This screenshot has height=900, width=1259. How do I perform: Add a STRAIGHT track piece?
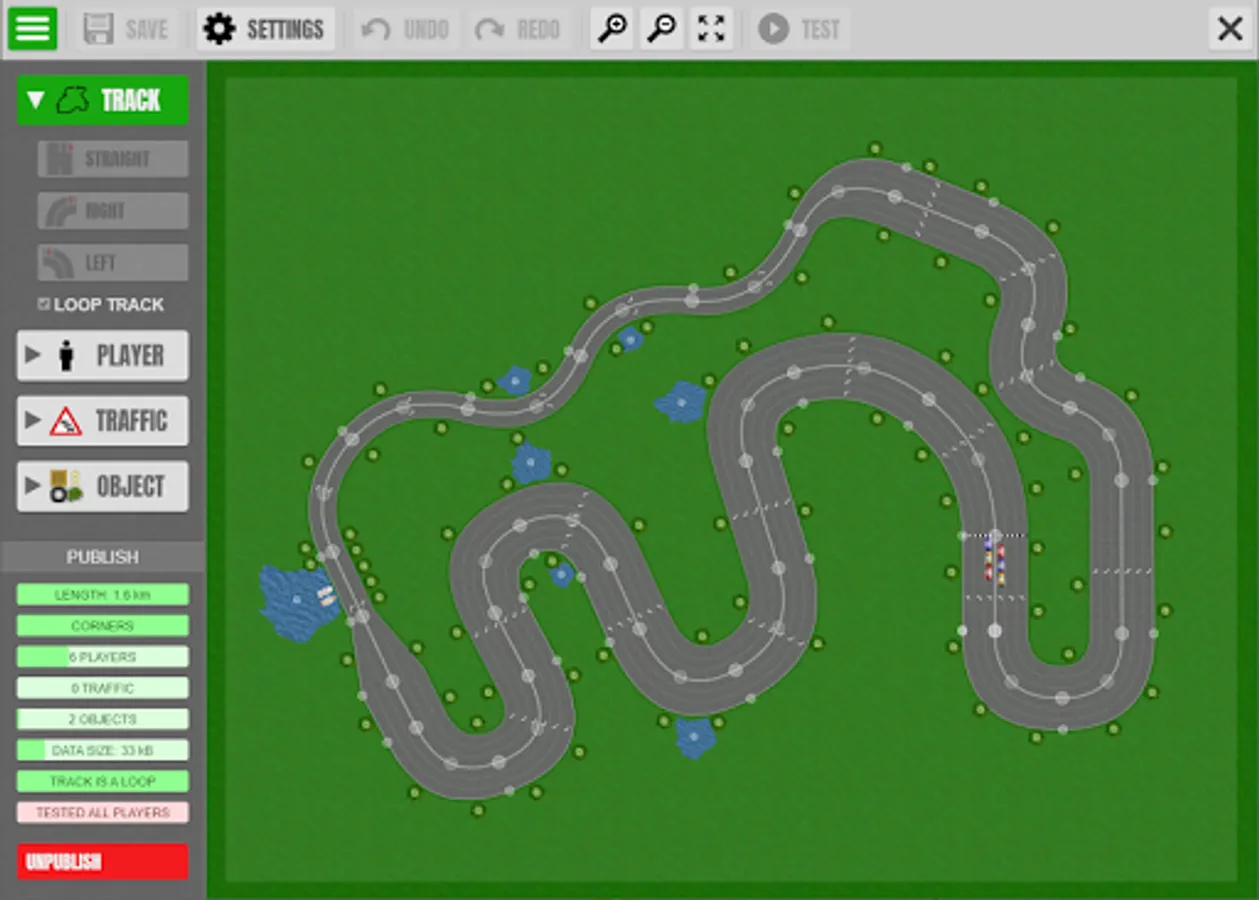click(x=113, y=159)
